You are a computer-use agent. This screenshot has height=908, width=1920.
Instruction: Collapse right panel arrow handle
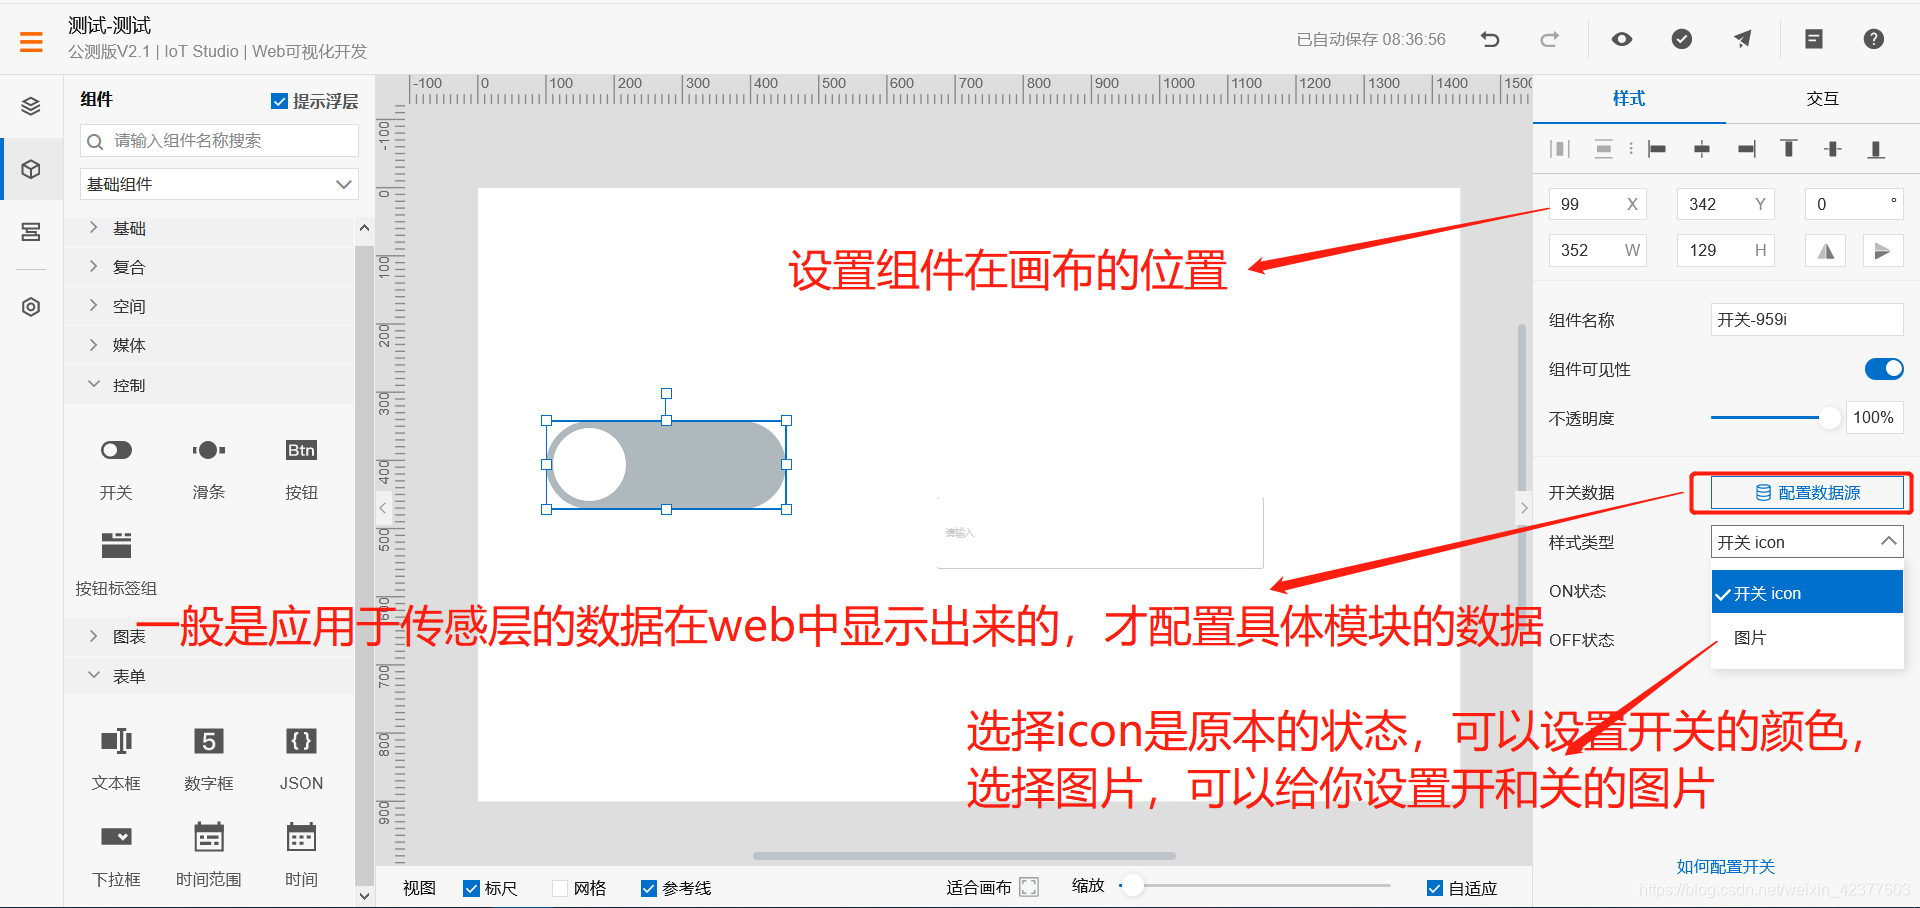(x=1524, y=508)
